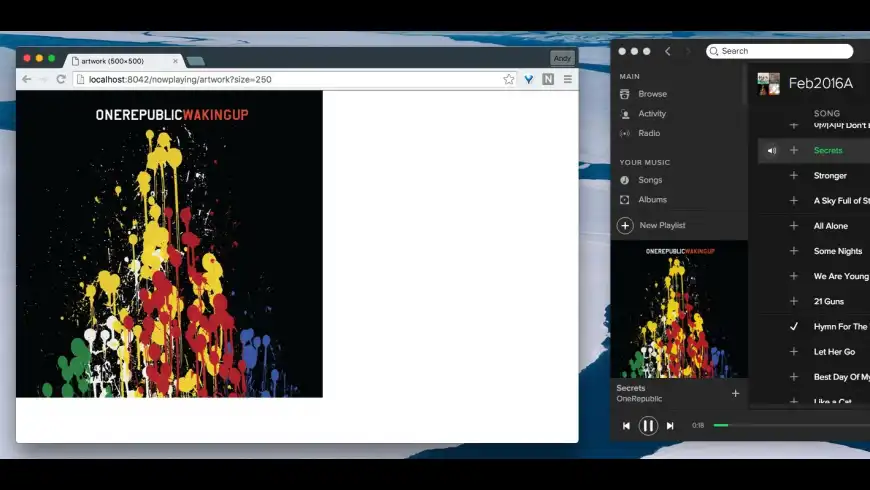870x490 pixels.
Task: Click the SONG column header
Action: (827, 113)
